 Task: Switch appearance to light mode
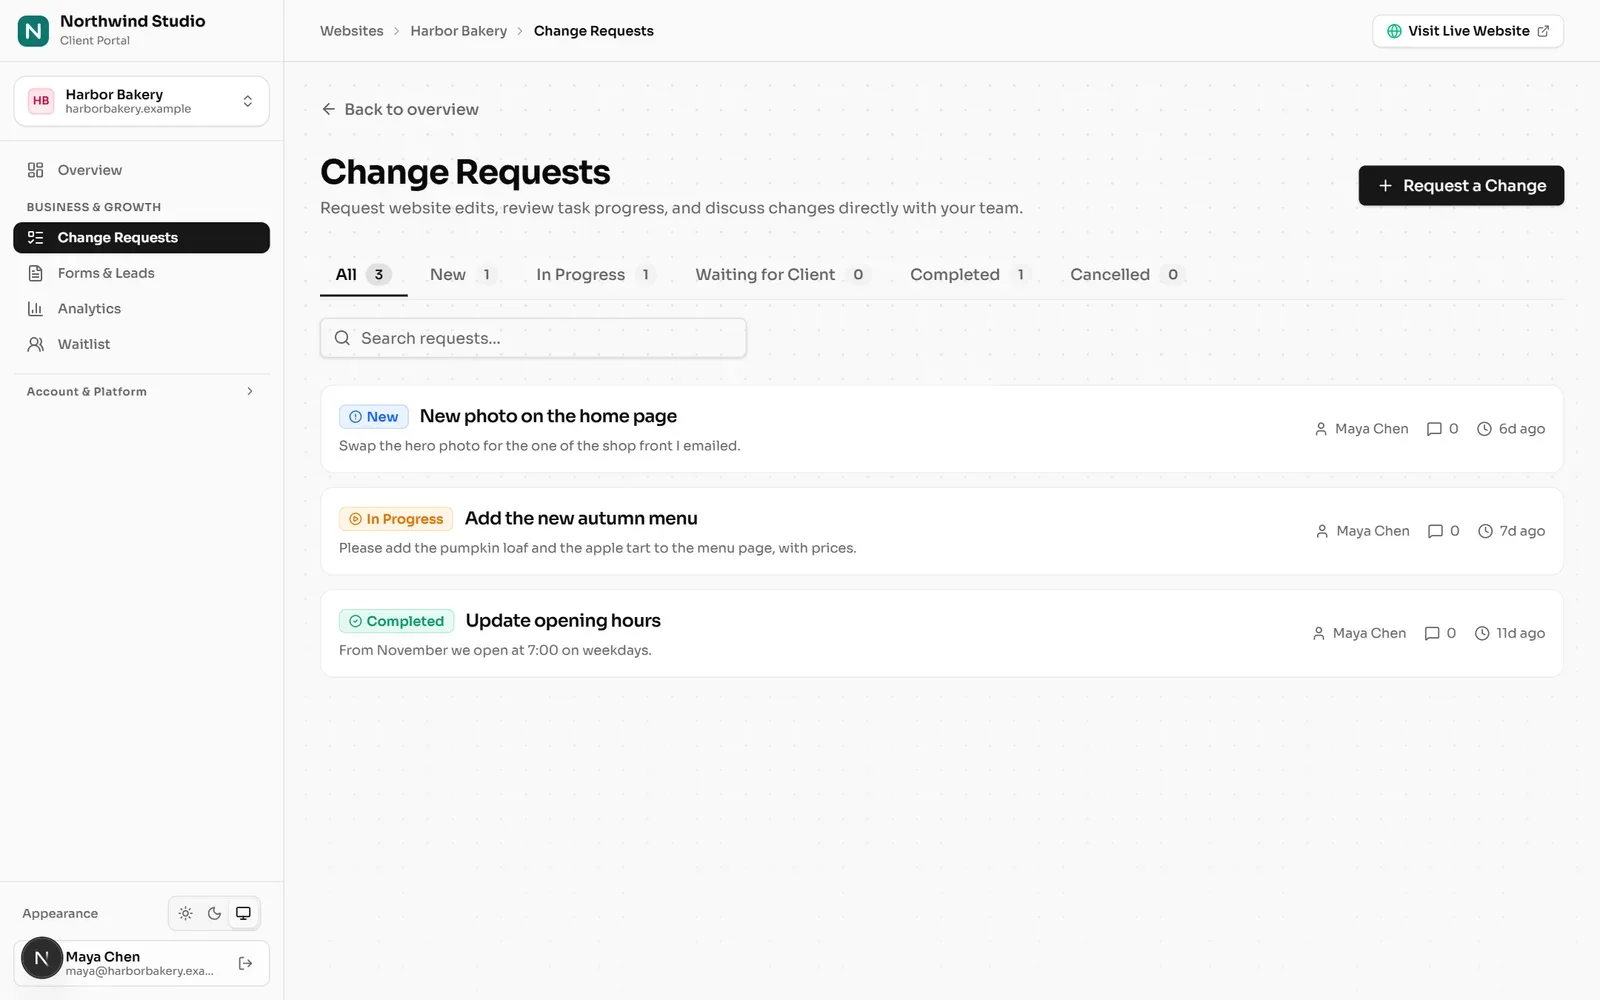point(186,913)
